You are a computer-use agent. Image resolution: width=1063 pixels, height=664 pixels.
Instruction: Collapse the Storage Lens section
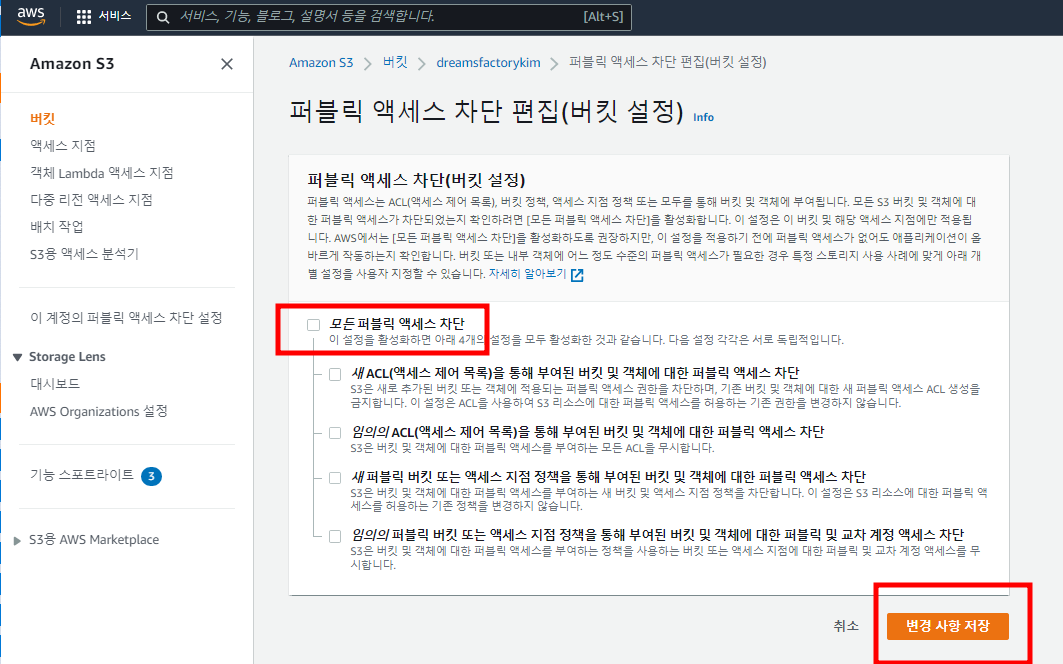18,357
